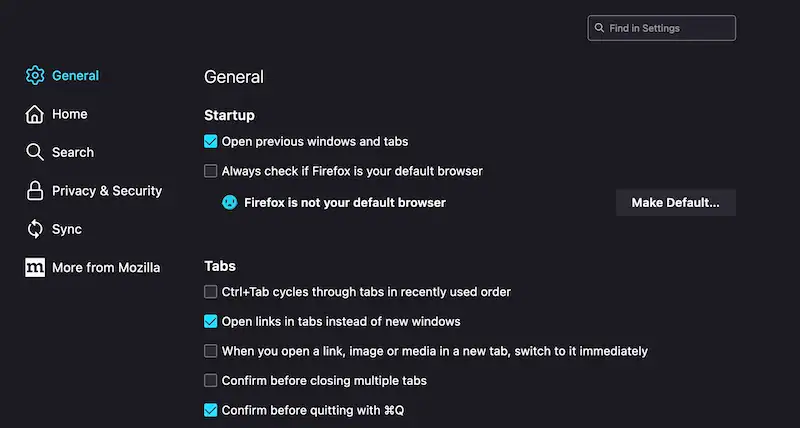The height and width of the screenshot is (428, 800).
Task: Open More from Mozilla page
Action: [105, 267]
